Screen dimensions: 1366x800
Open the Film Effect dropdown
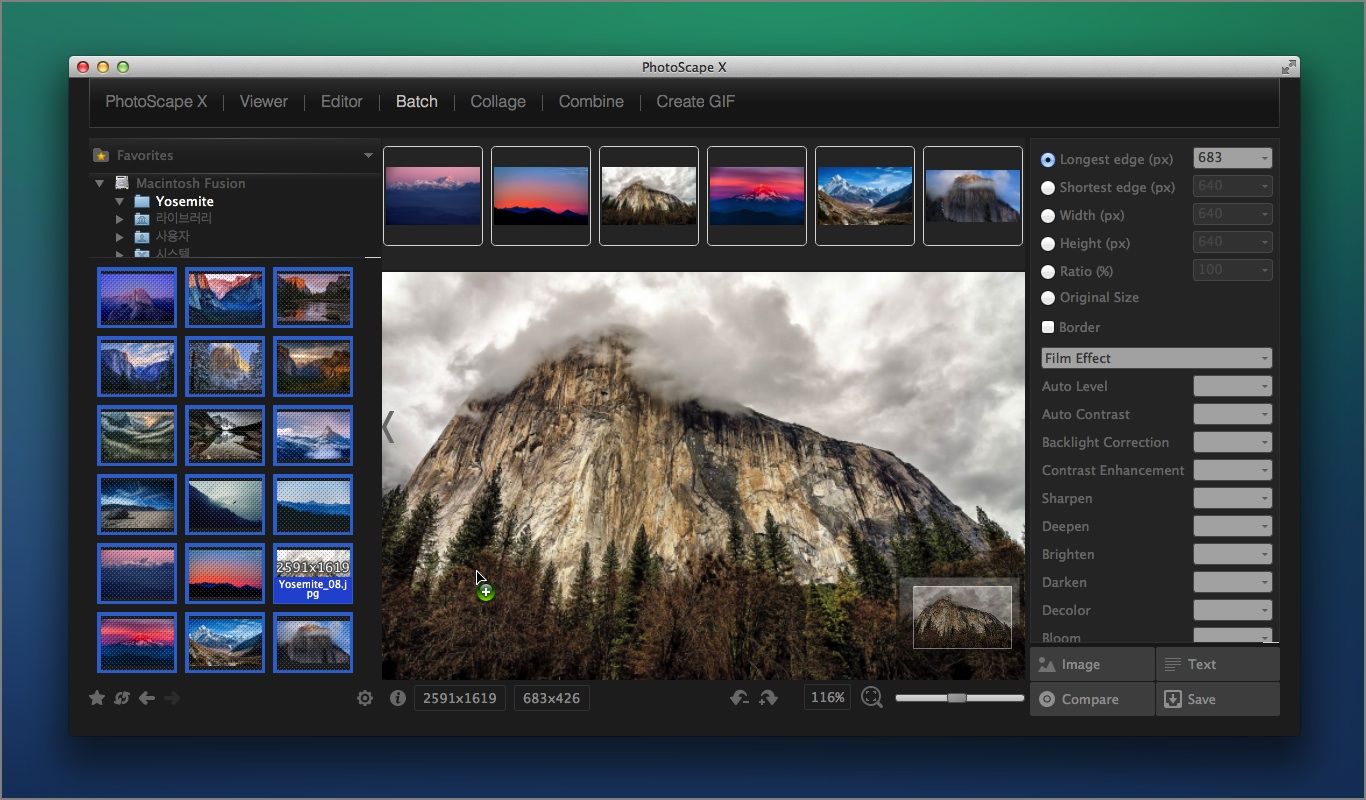[1156, 358]
